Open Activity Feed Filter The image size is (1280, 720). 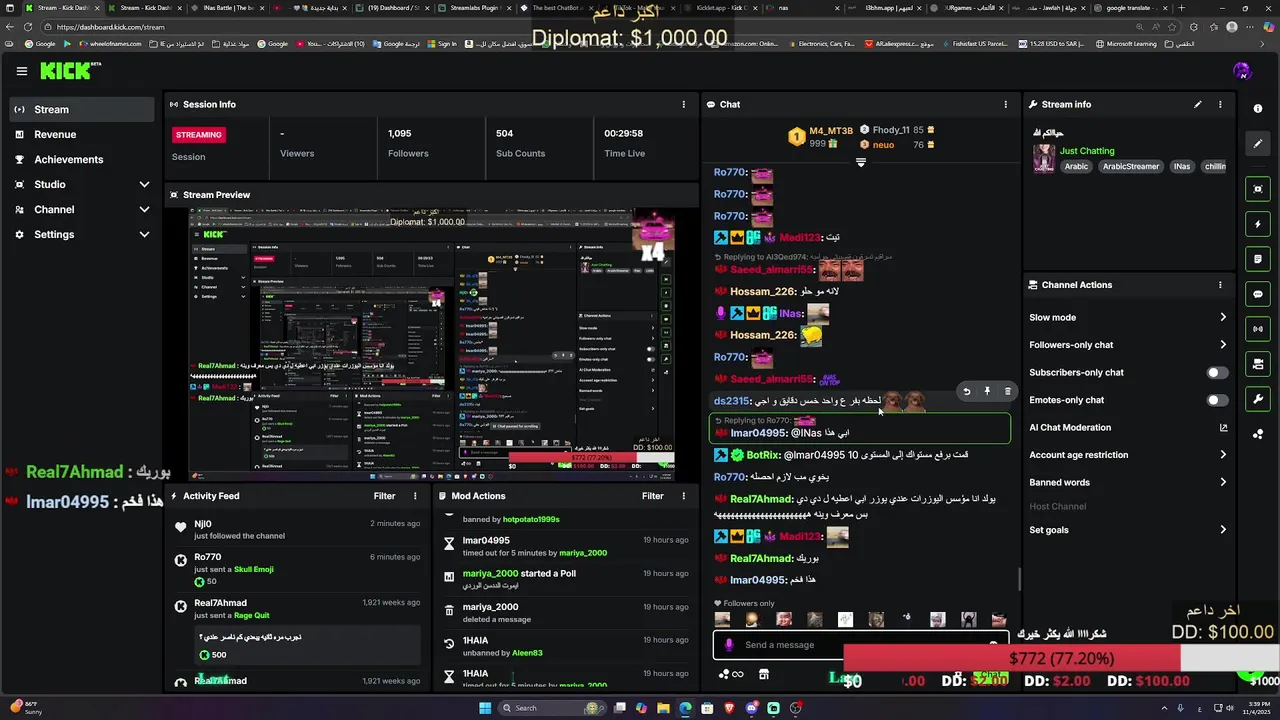coord(384,496)
